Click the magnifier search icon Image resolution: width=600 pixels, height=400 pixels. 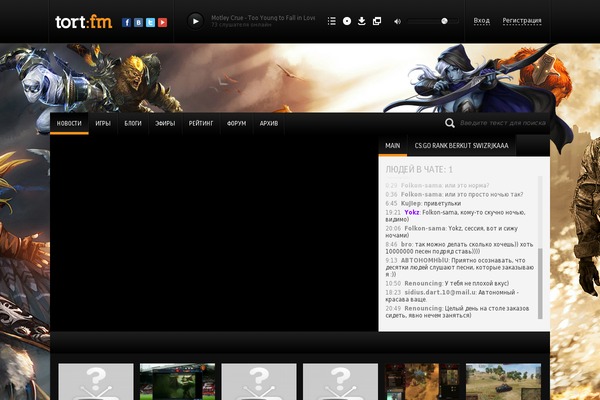pyautogui.click(x=450, y=123)
